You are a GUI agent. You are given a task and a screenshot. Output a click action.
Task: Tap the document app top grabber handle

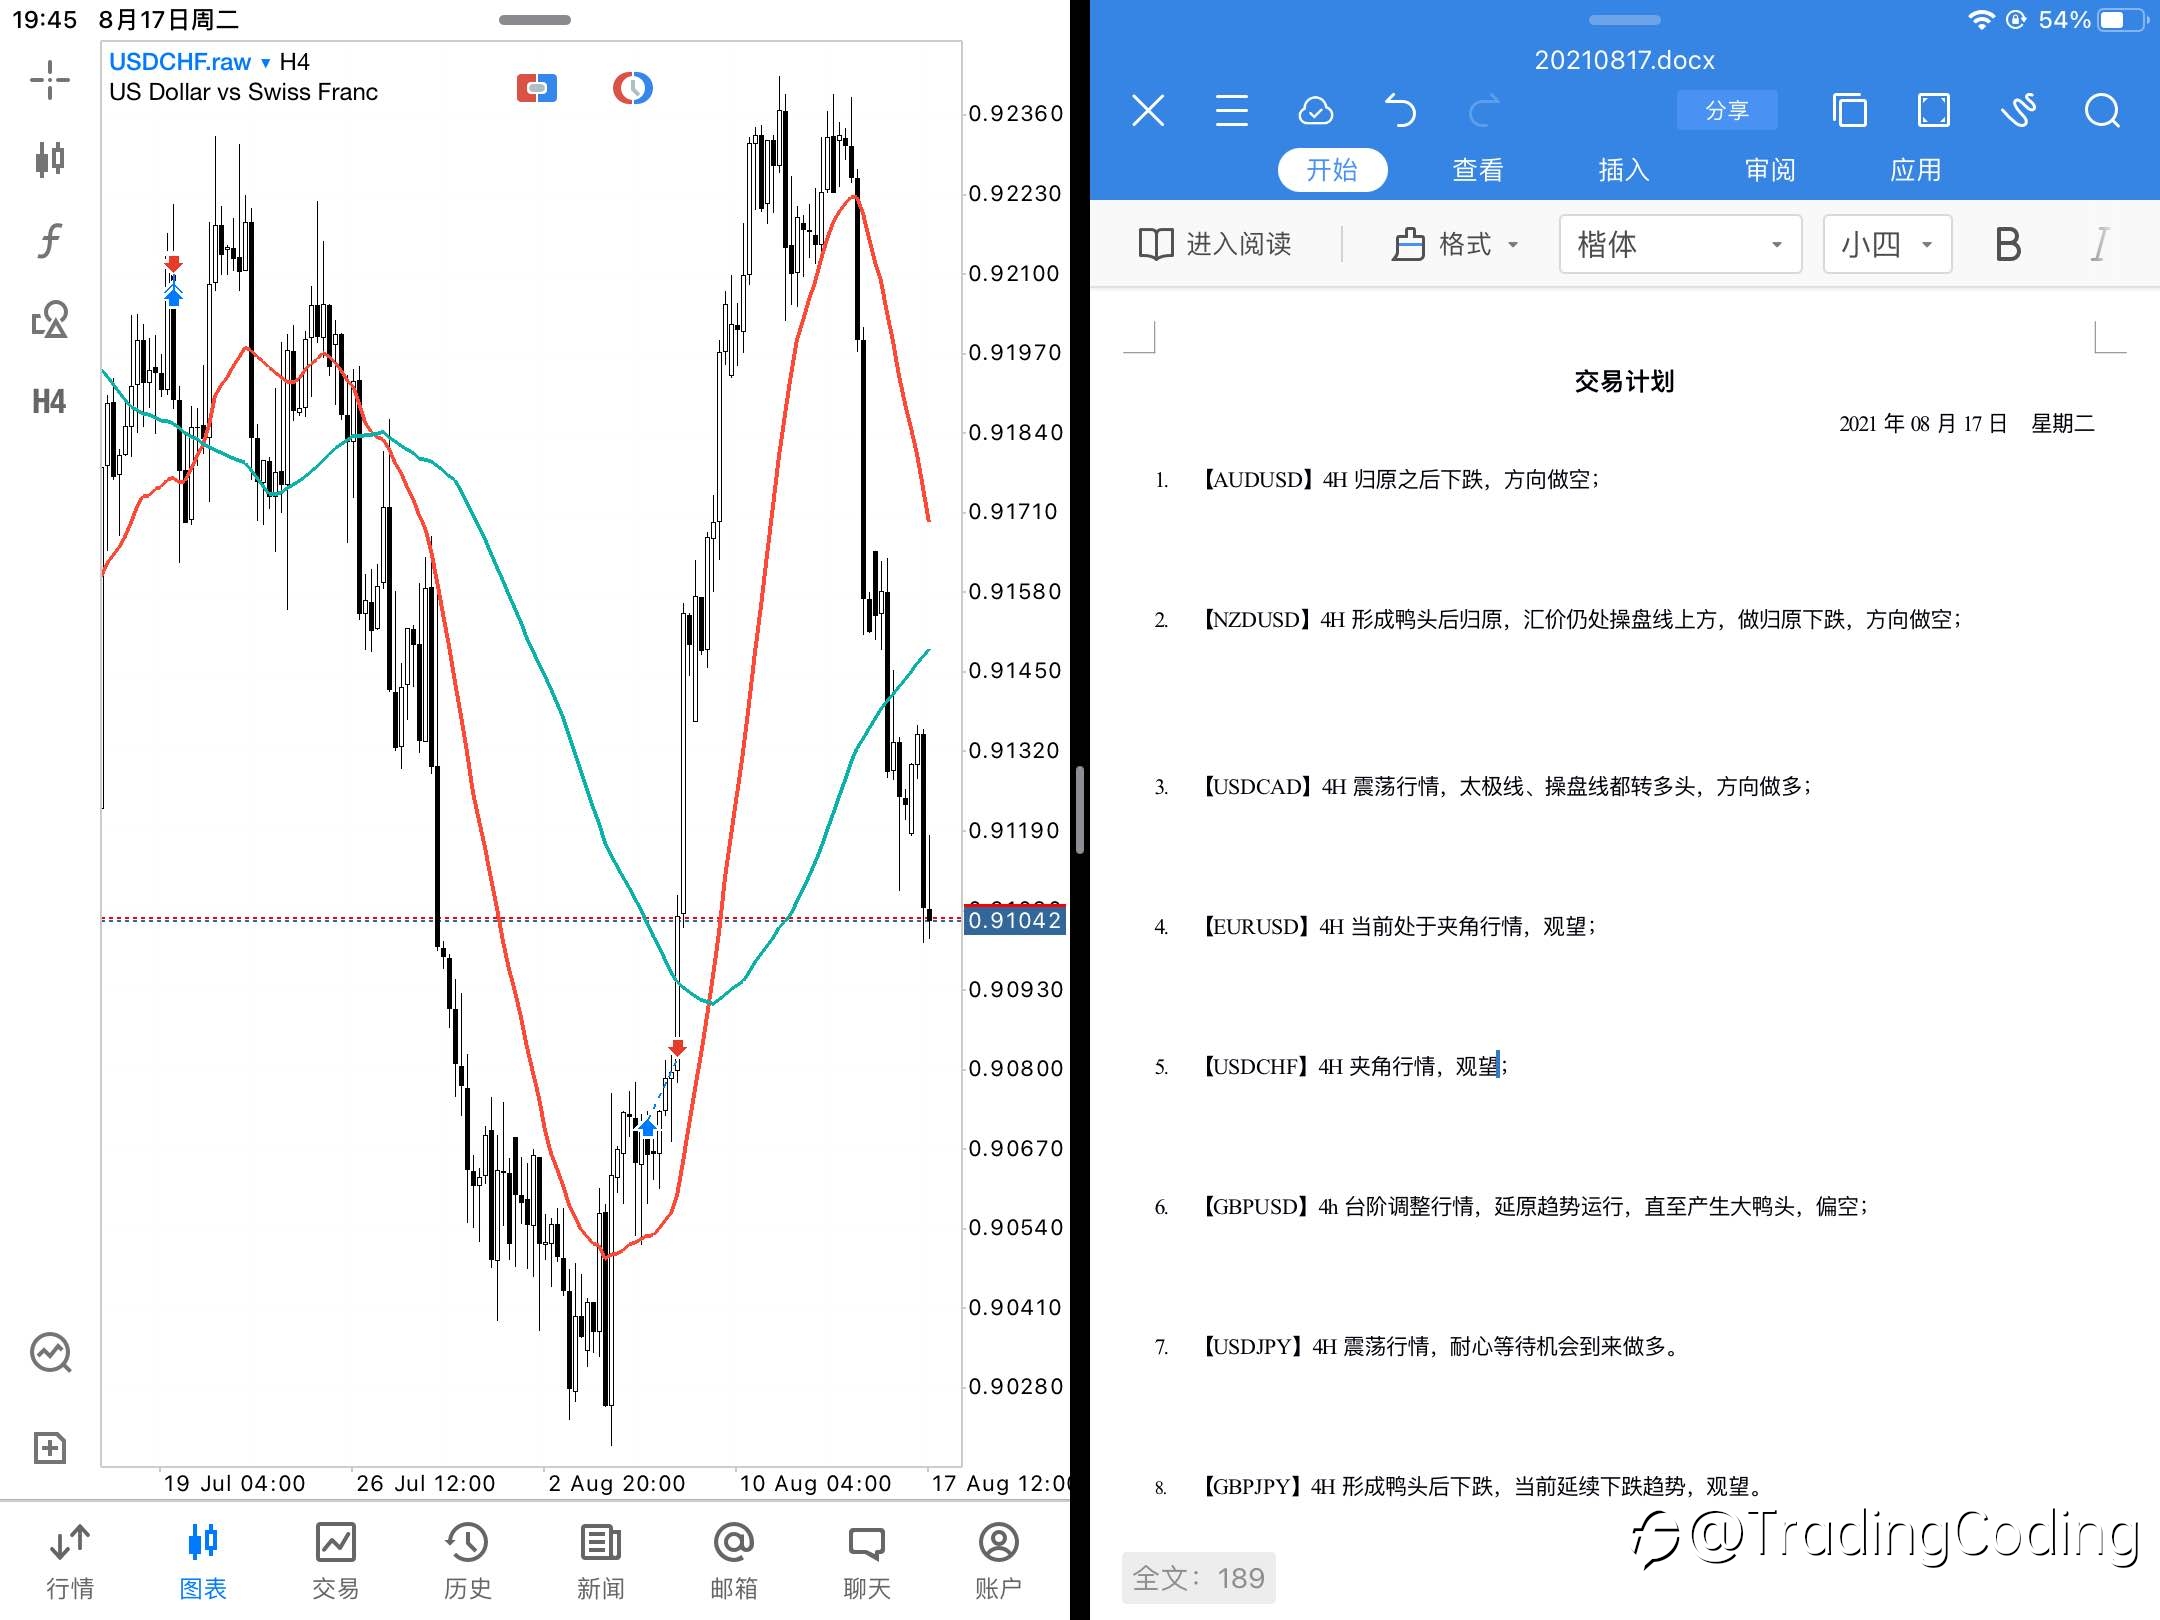point(1625,20)
